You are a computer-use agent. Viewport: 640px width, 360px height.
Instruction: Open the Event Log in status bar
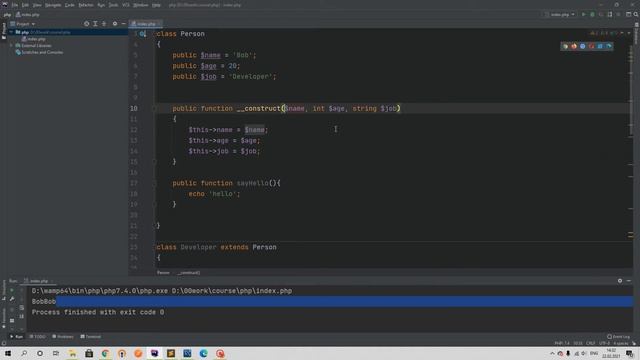click(x=618, y=337)
